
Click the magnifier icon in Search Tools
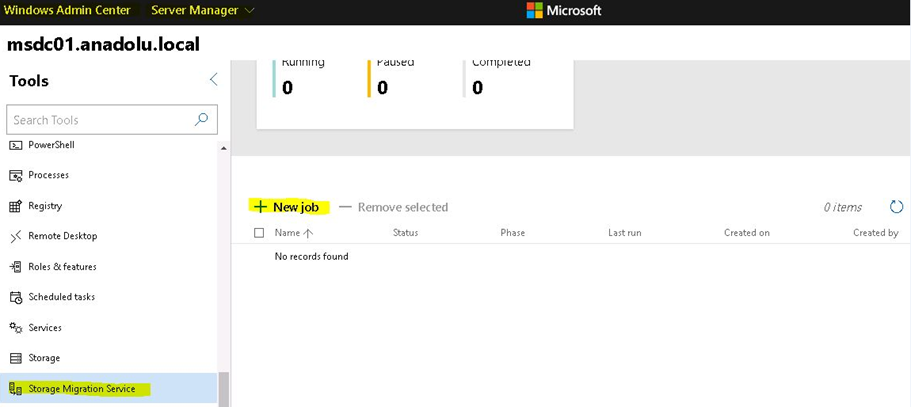(201, 120)
